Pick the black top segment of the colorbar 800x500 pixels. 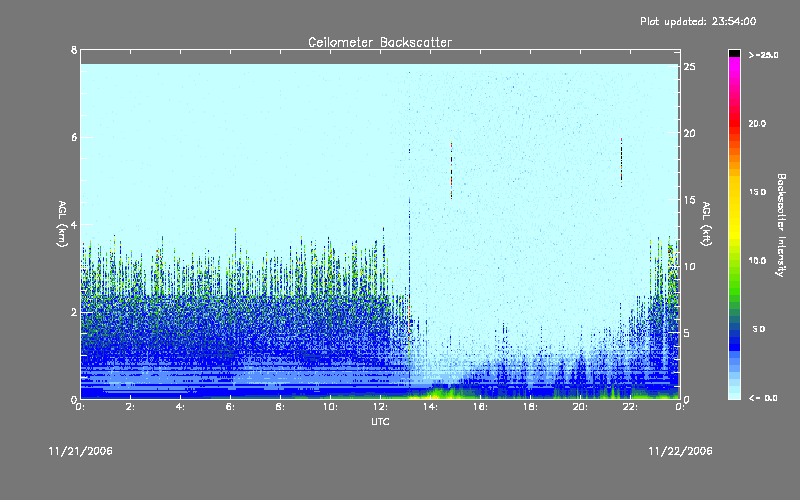pos(734,53)
